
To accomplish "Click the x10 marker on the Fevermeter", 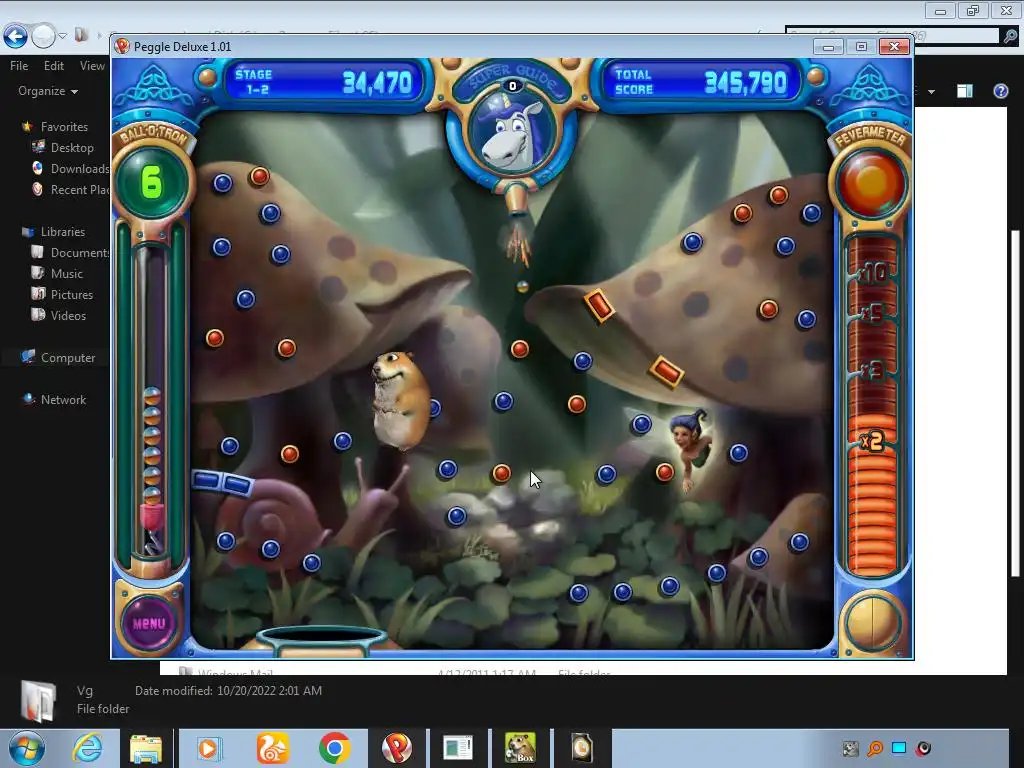I will coord(872,272).
